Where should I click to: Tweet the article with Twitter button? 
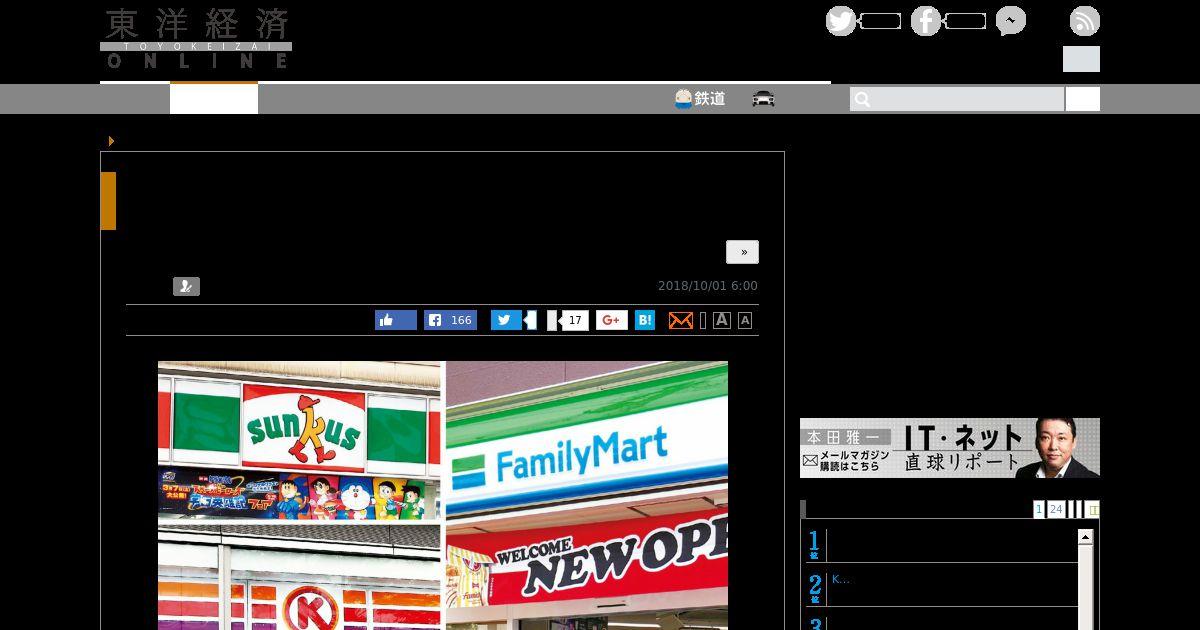(x=506, y=320)
